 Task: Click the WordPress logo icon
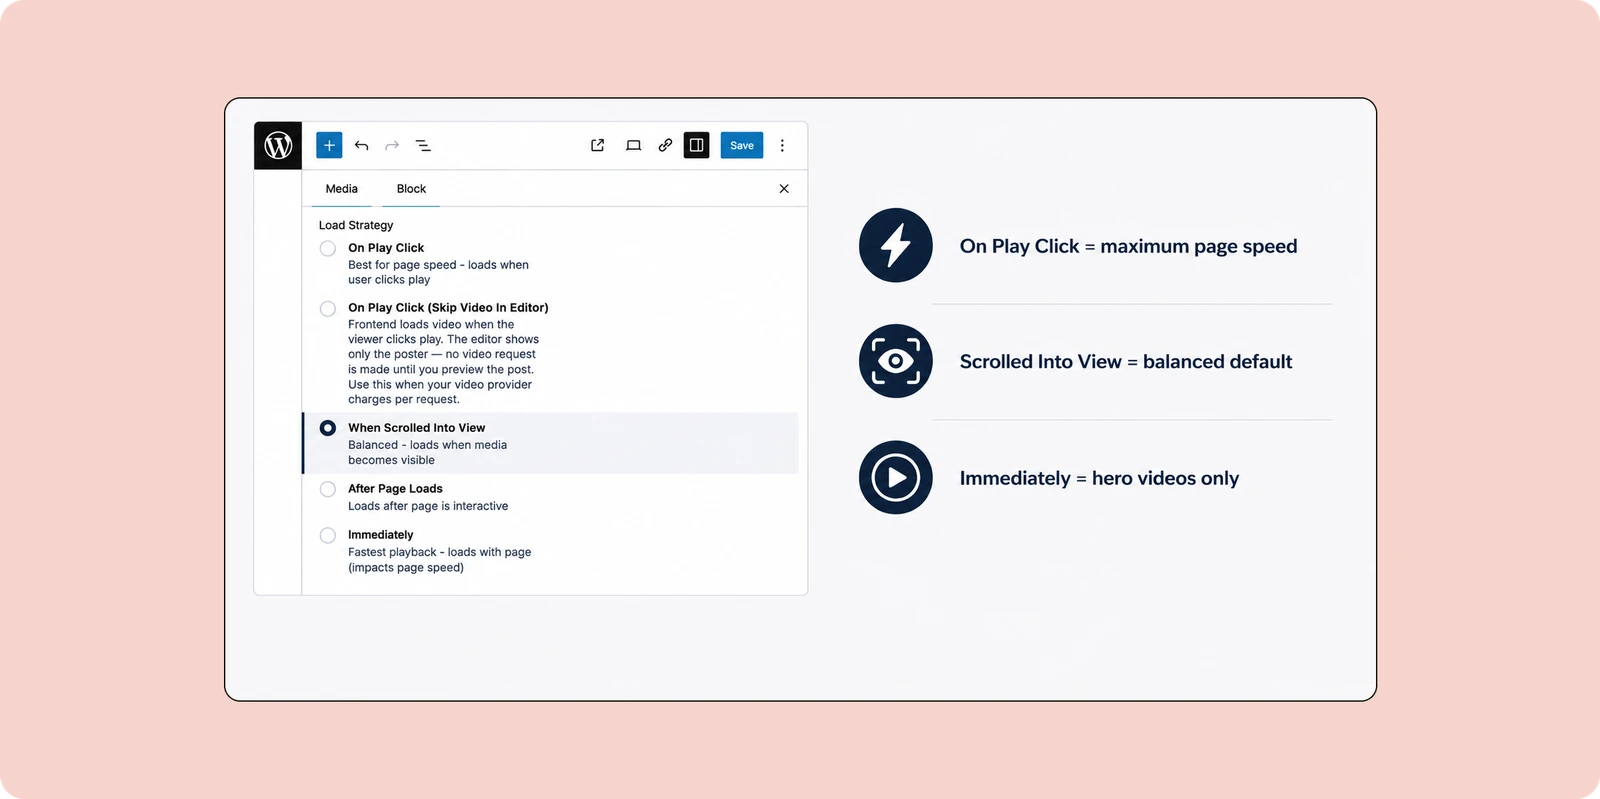(278, 145)
